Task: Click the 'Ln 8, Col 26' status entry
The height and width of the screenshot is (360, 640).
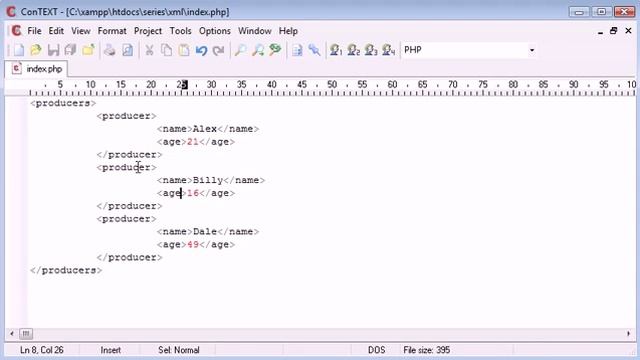Action: [x=42, y=350]
